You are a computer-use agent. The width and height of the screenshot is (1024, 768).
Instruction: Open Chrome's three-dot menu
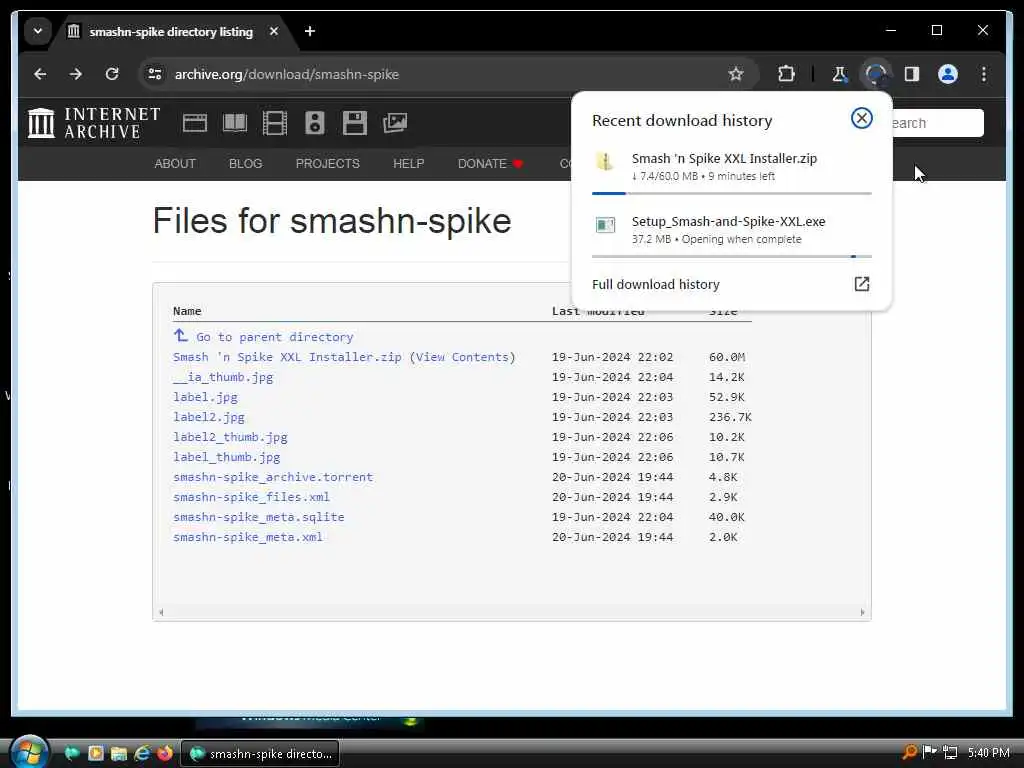[x=984, y=74]
